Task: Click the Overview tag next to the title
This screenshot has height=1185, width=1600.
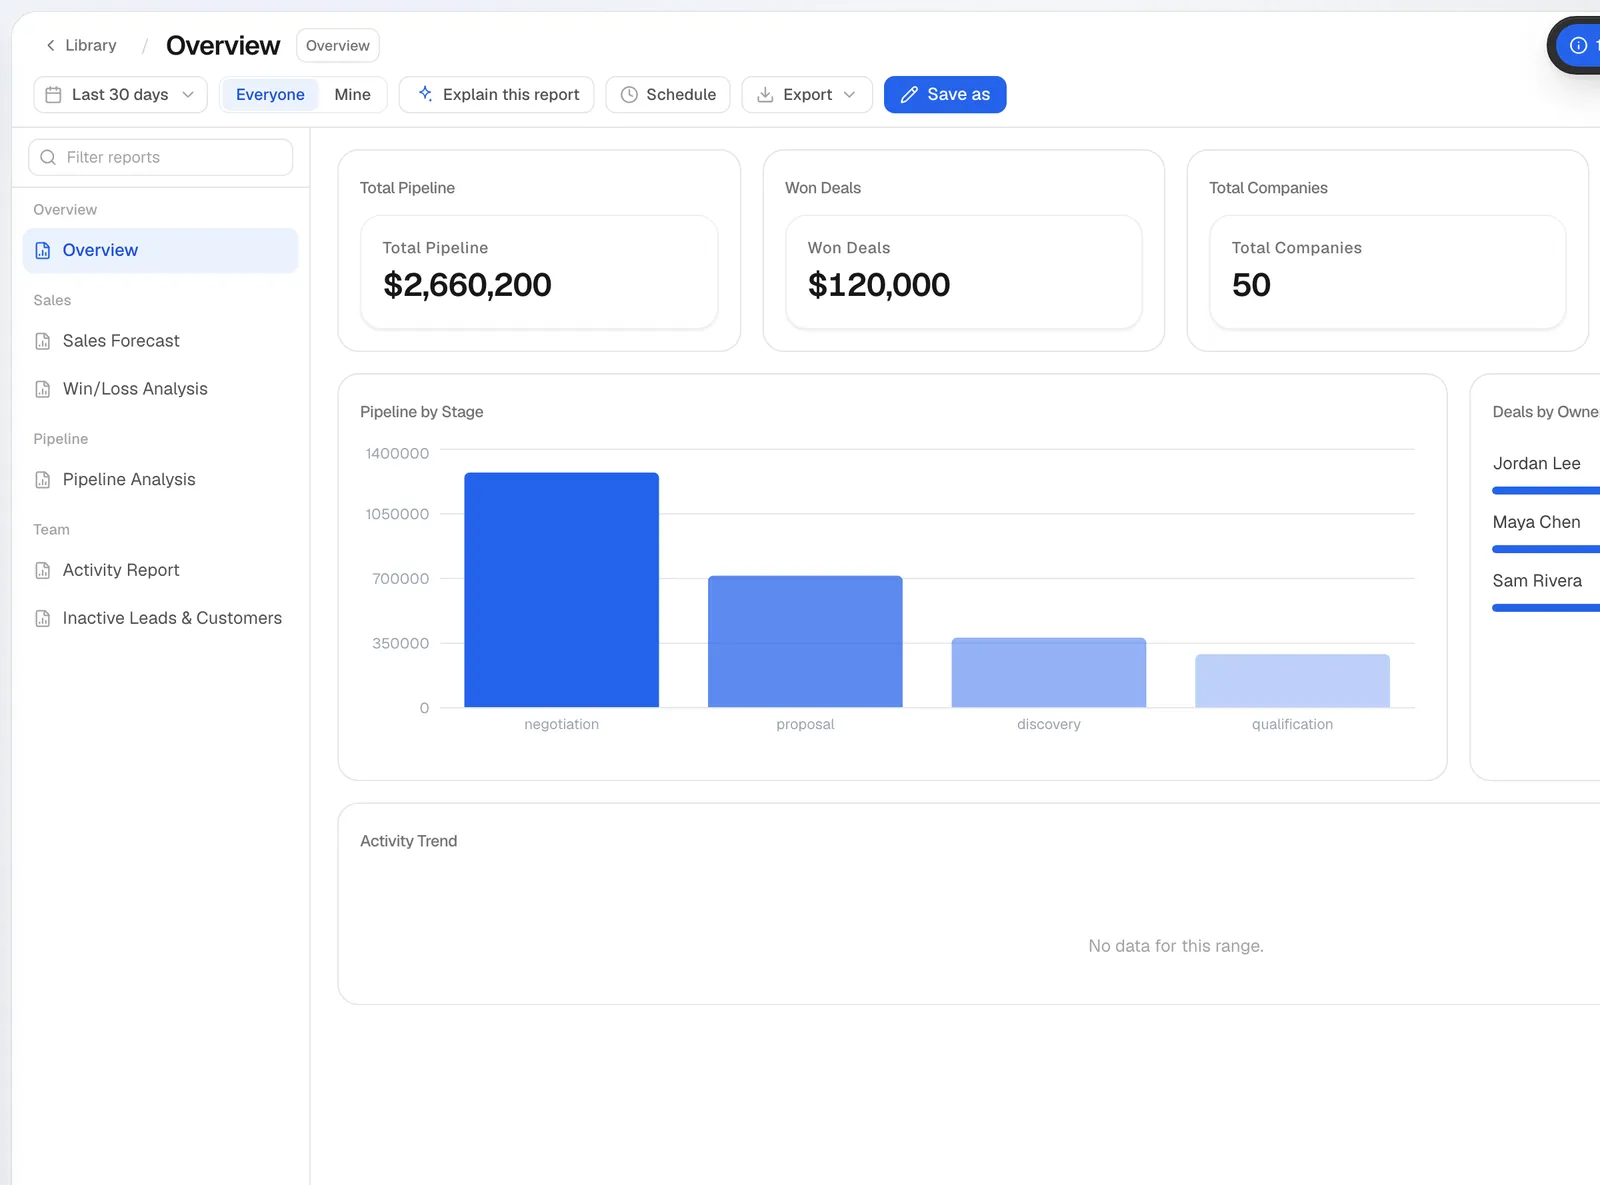Action: tap(338, 45)
